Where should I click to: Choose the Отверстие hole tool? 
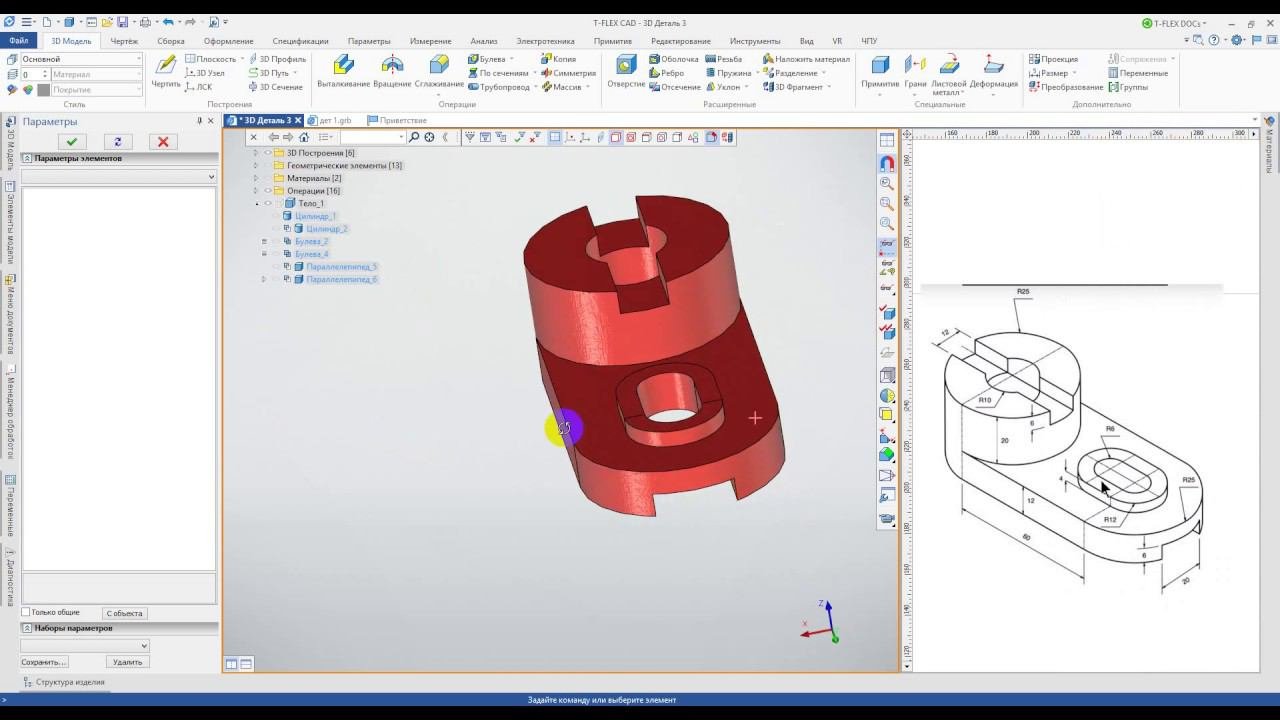click(626, 72)
